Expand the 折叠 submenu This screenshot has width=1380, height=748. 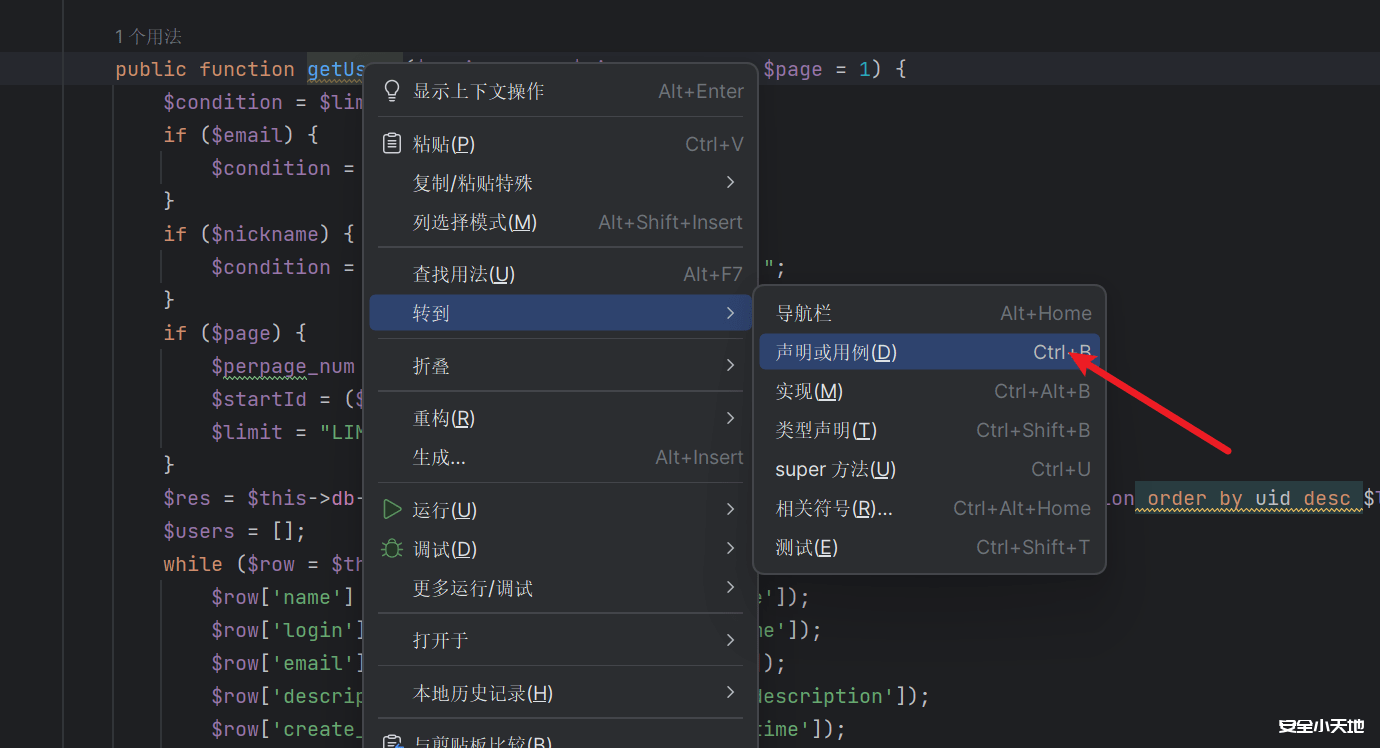[x=431, y=365]
